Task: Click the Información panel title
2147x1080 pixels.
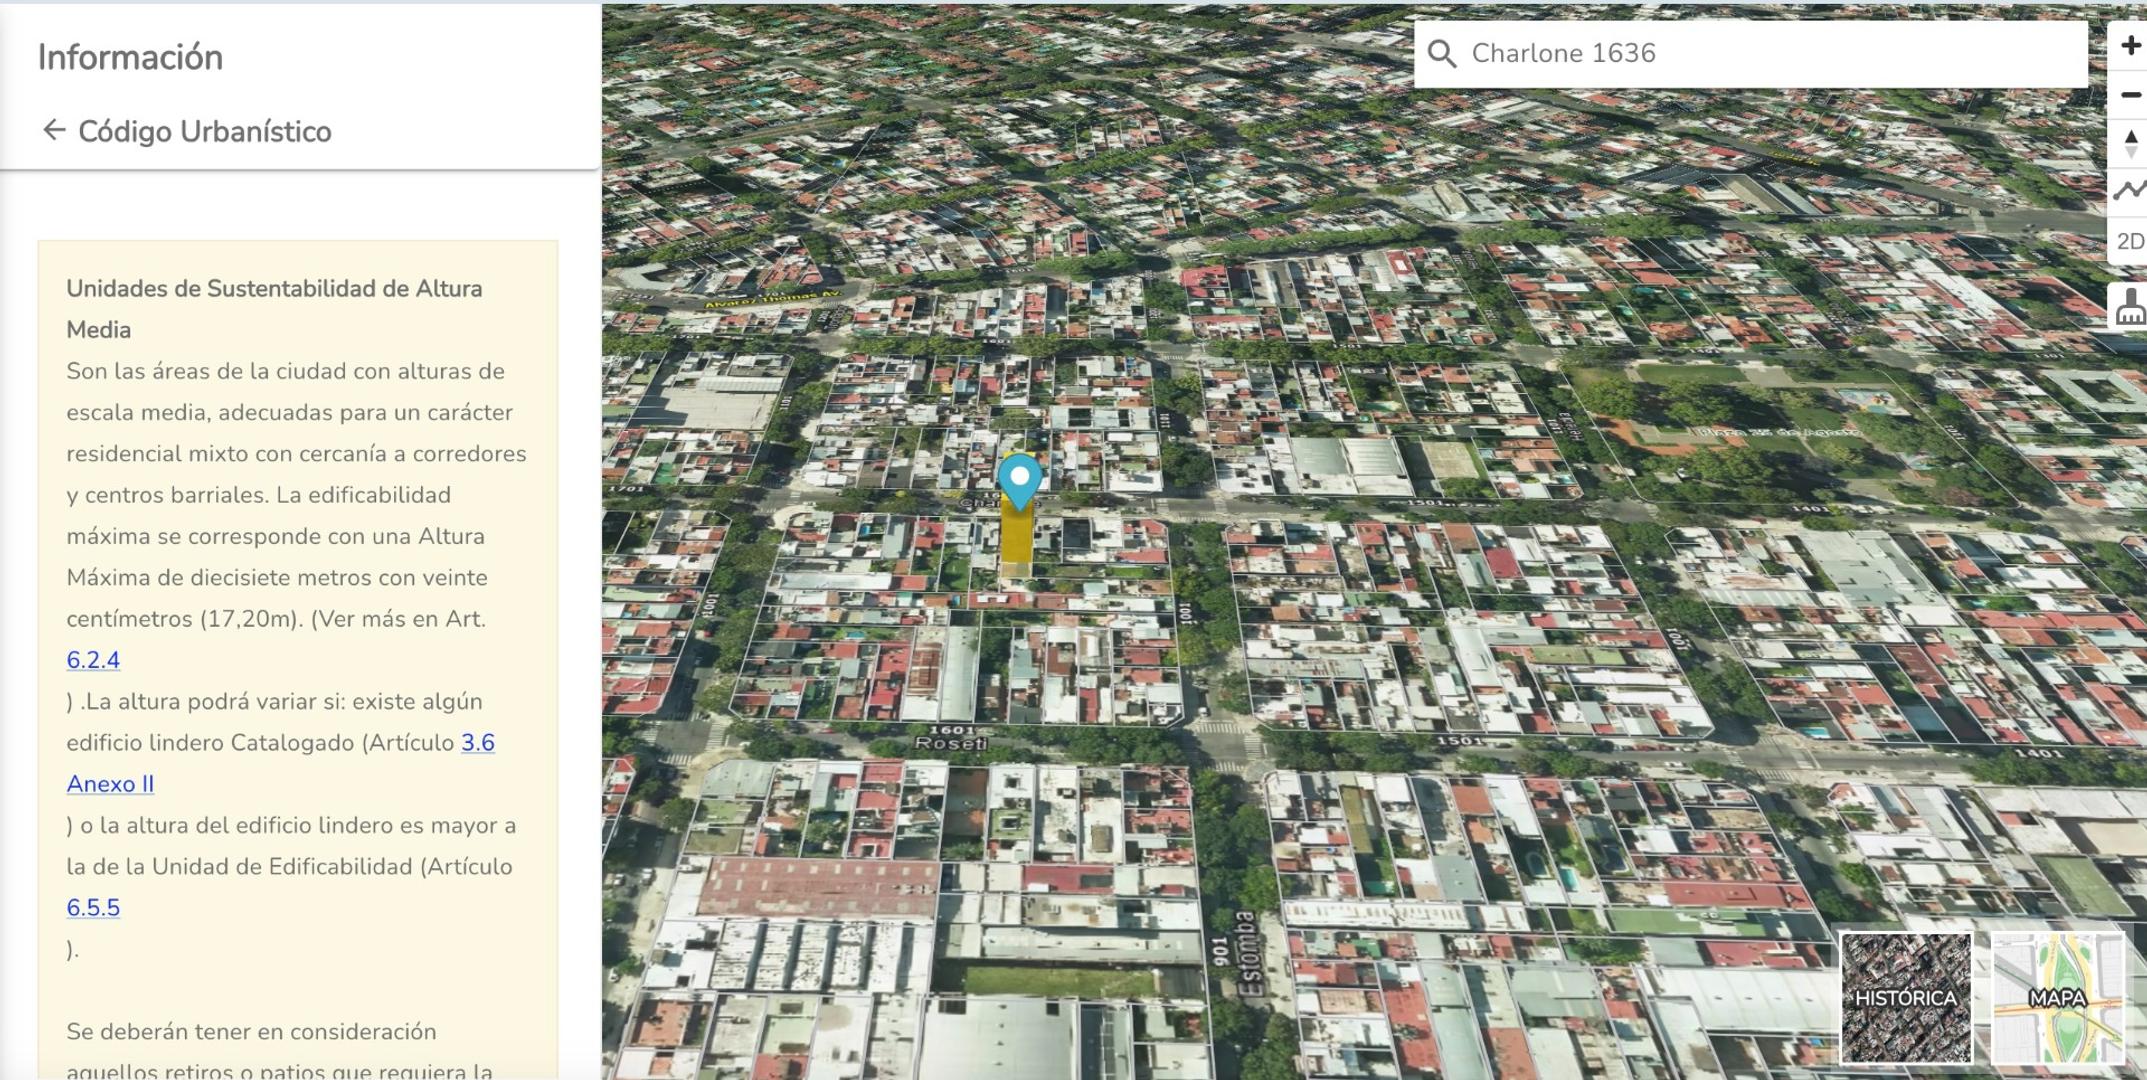Action: click(x=130, y=57)
